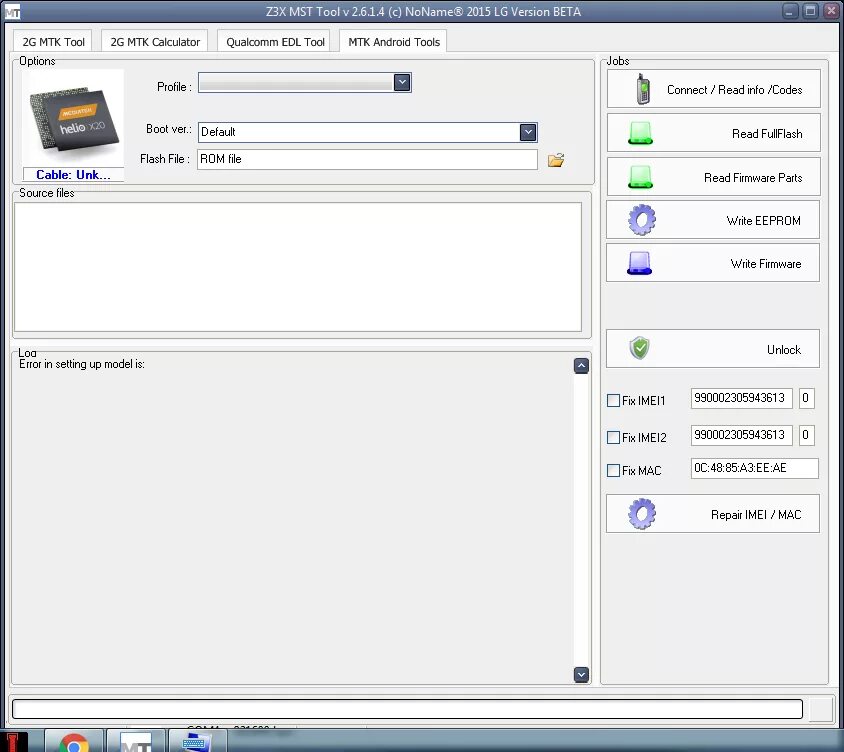844x752 pixels.
Task: Click the Unlock button
Action: [713, 349]
